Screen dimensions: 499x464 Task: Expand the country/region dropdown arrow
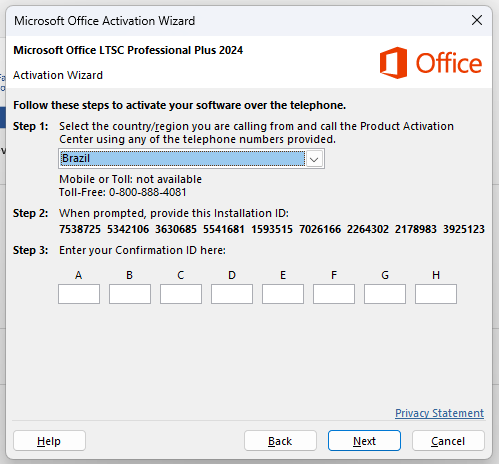(x=314, y=159)
